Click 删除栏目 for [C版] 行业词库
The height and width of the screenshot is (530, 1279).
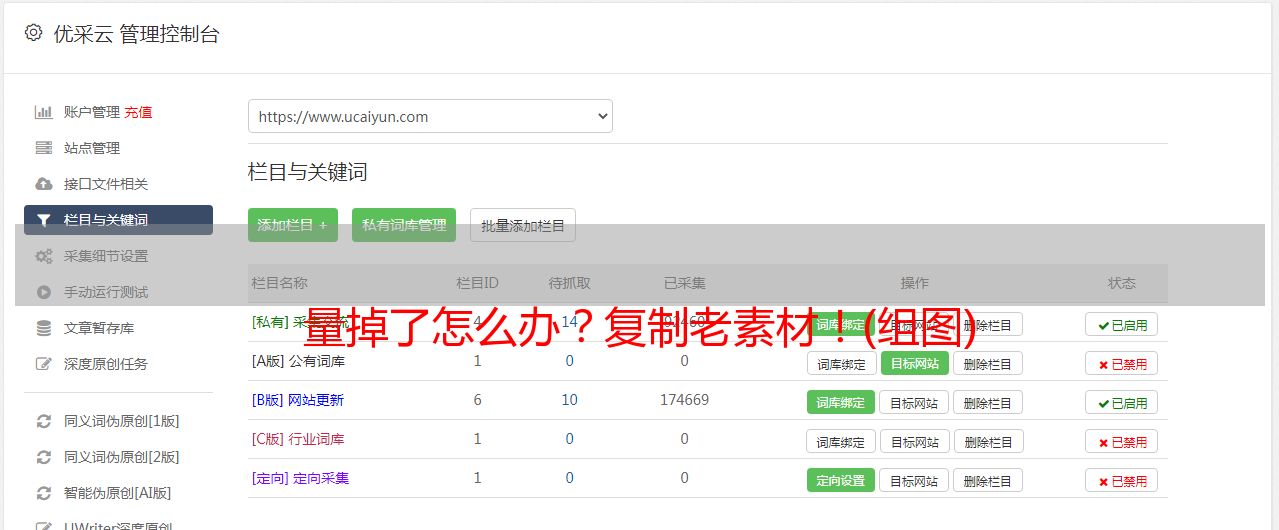click(988, 441)
